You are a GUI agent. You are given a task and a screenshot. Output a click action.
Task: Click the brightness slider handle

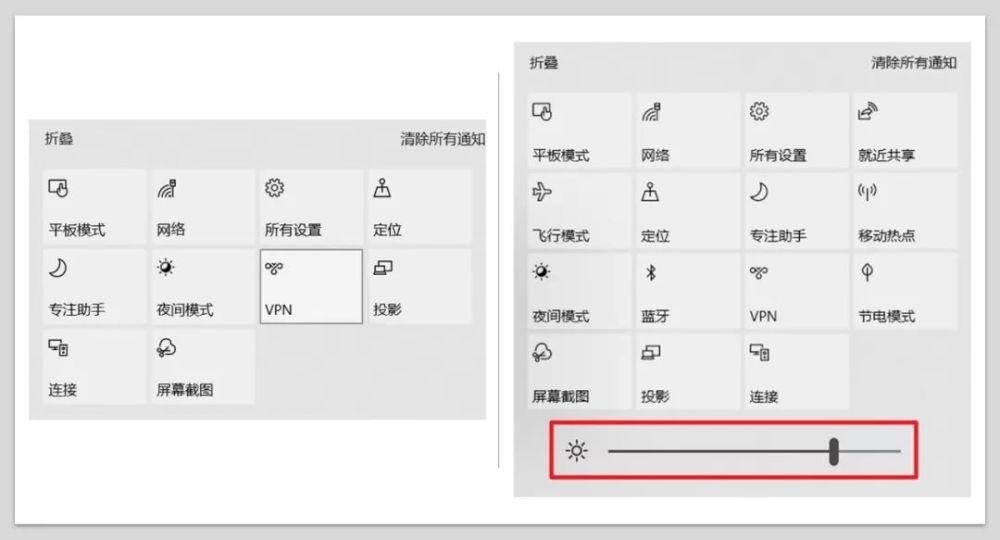tap(834, 451)
